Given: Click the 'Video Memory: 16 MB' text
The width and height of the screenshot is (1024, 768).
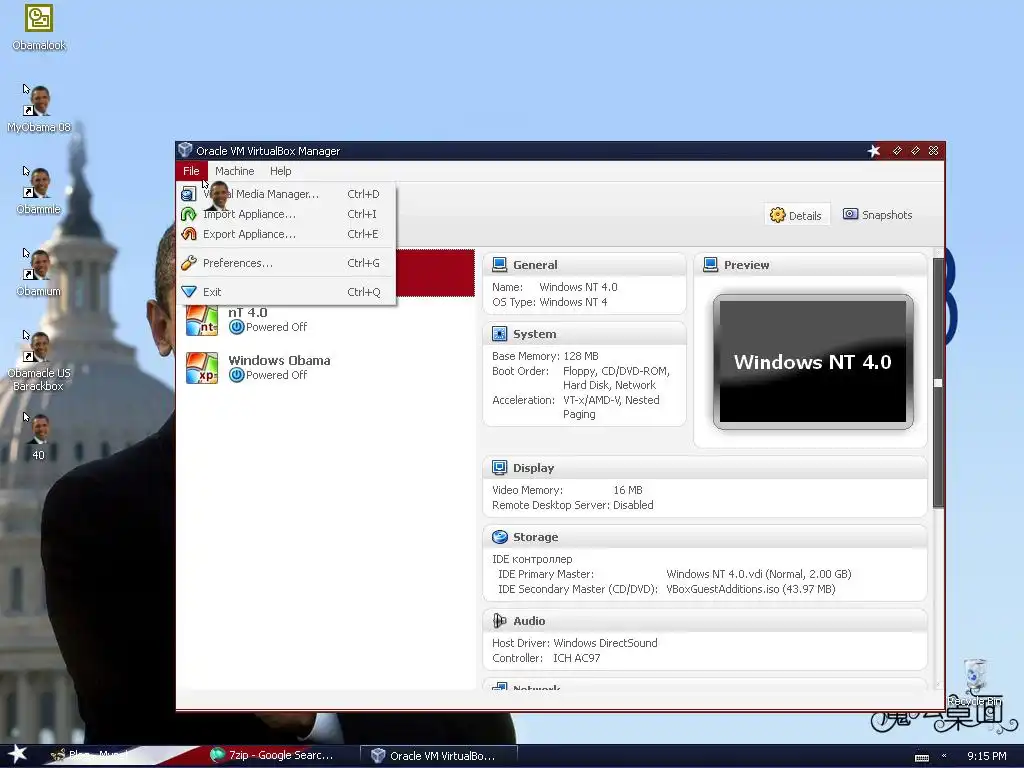Looking at the screenshot, I should [567, 490].
